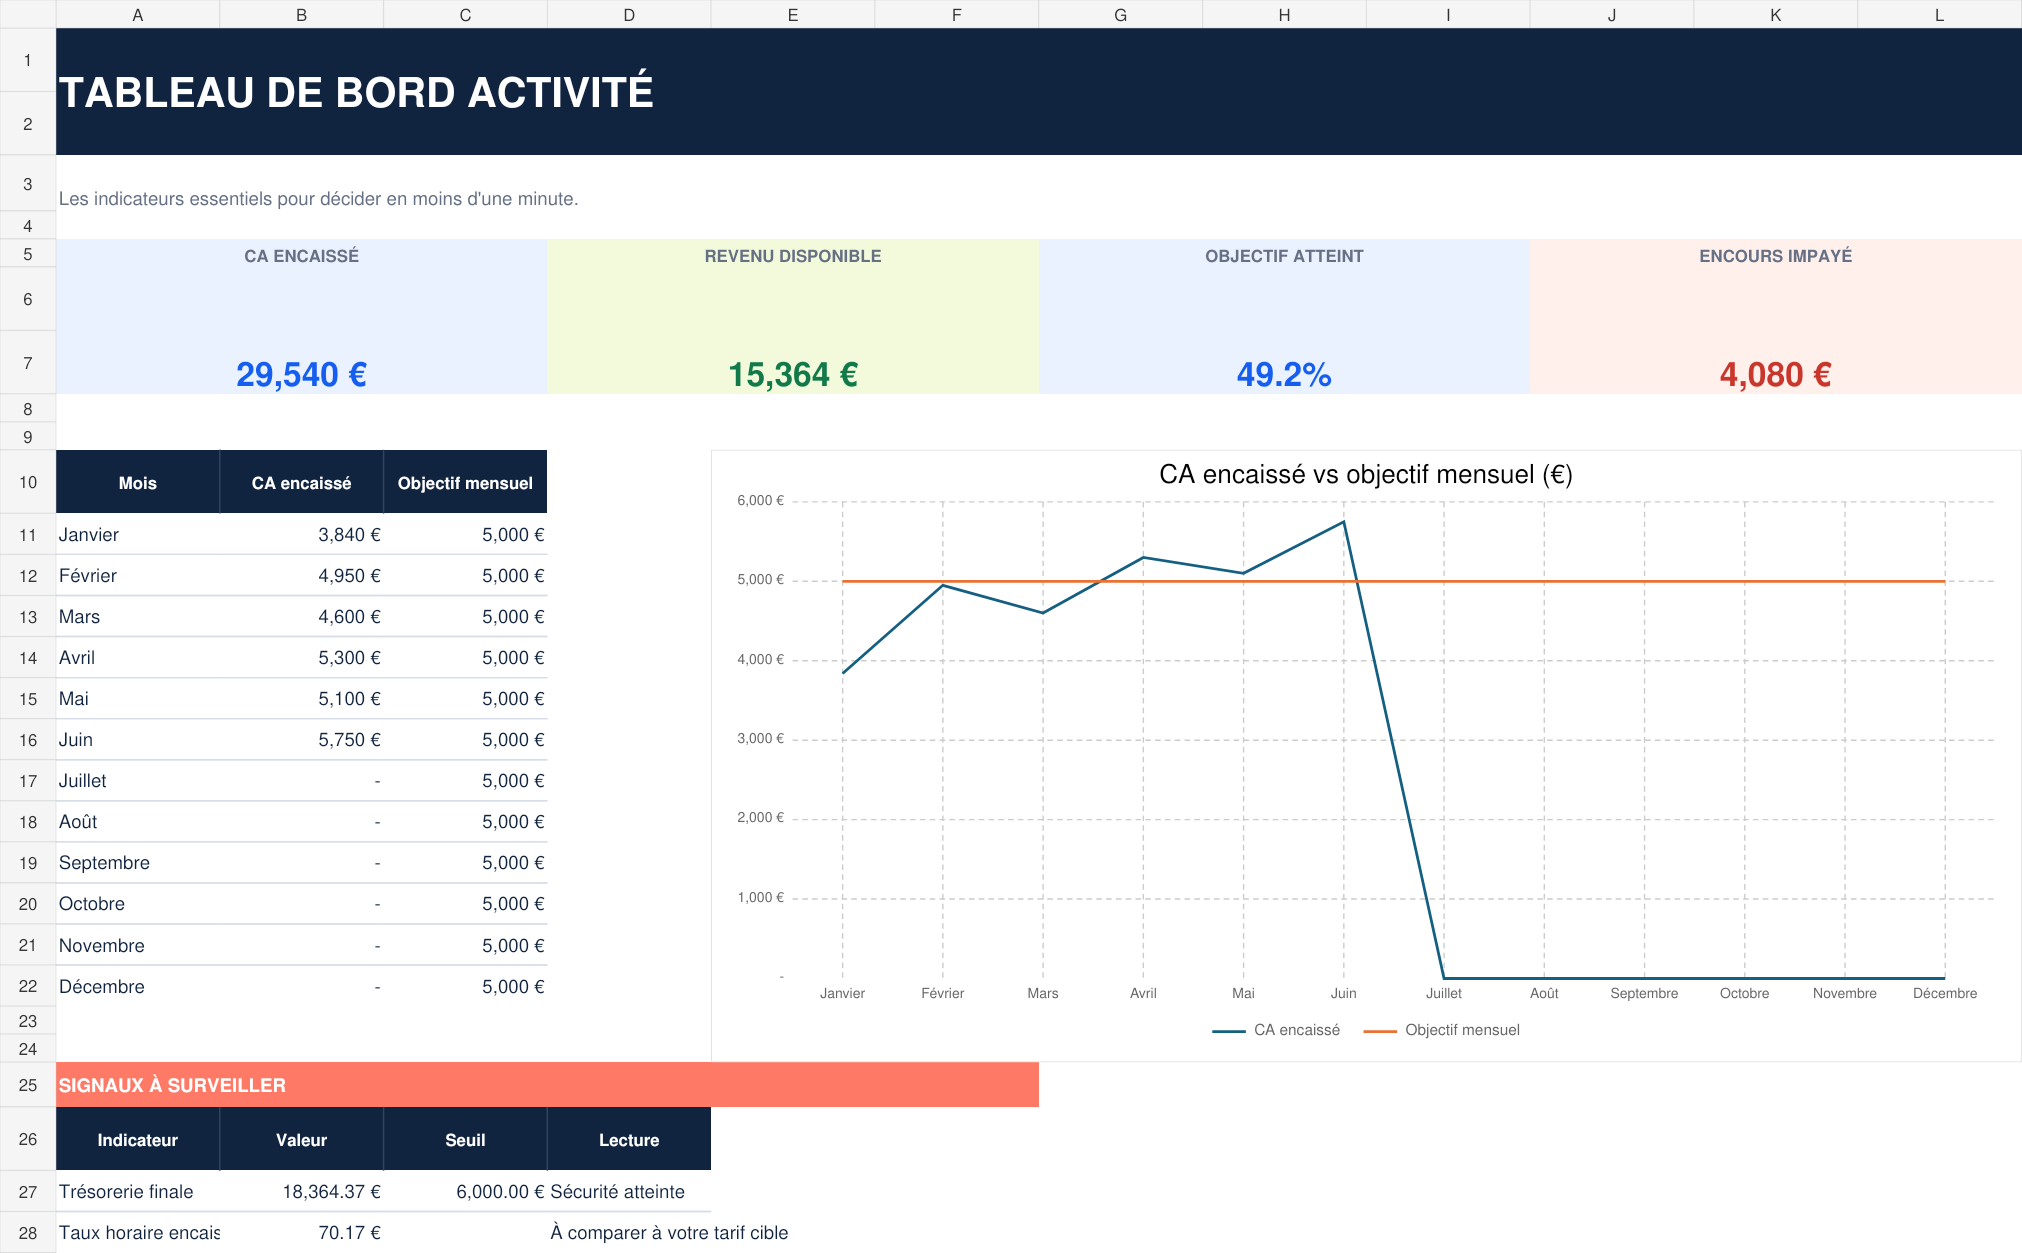Click the Objectif mensuel legend entry
Image resolution: width=2022 pixels, height=1253 pixels.
click(1441, 1030)
